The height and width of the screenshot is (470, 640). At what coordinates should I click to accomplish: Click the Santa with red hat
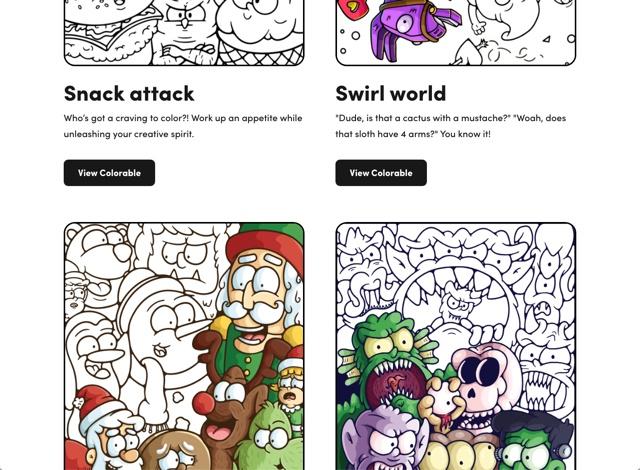pos(104,432)
